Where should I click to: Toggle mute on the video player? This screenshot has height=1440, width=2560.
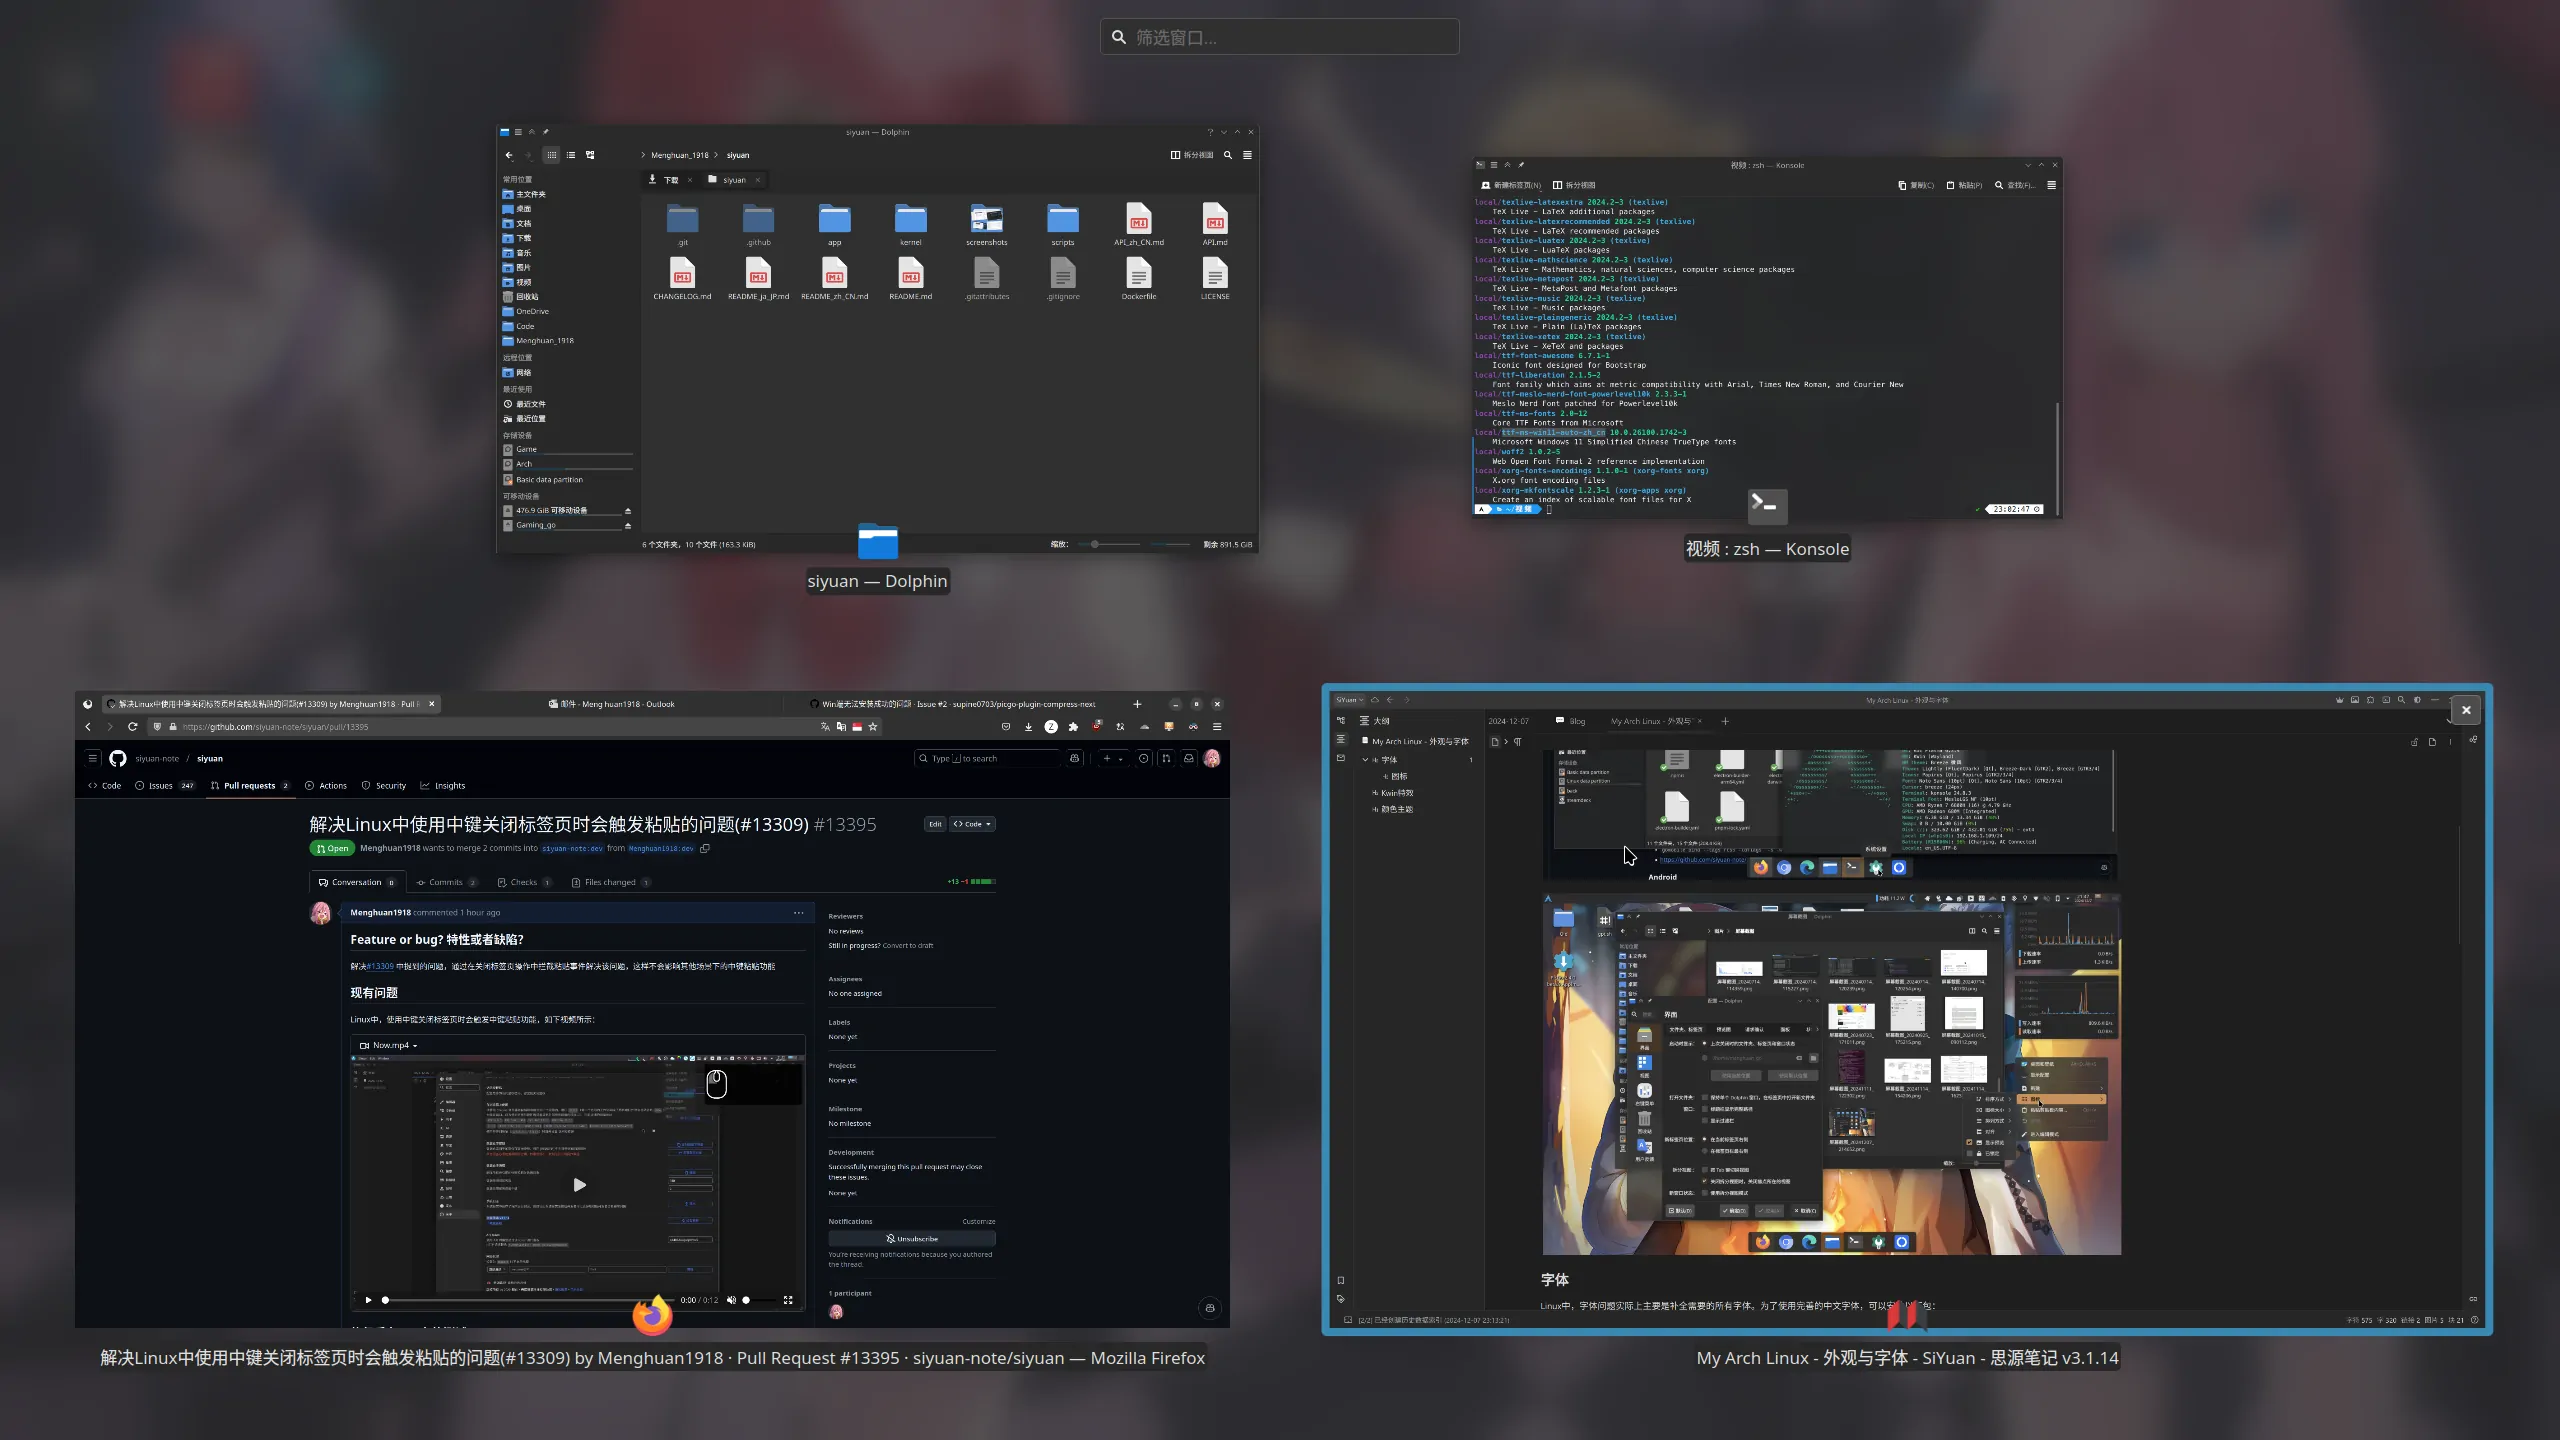click(x=731, y=1300)
